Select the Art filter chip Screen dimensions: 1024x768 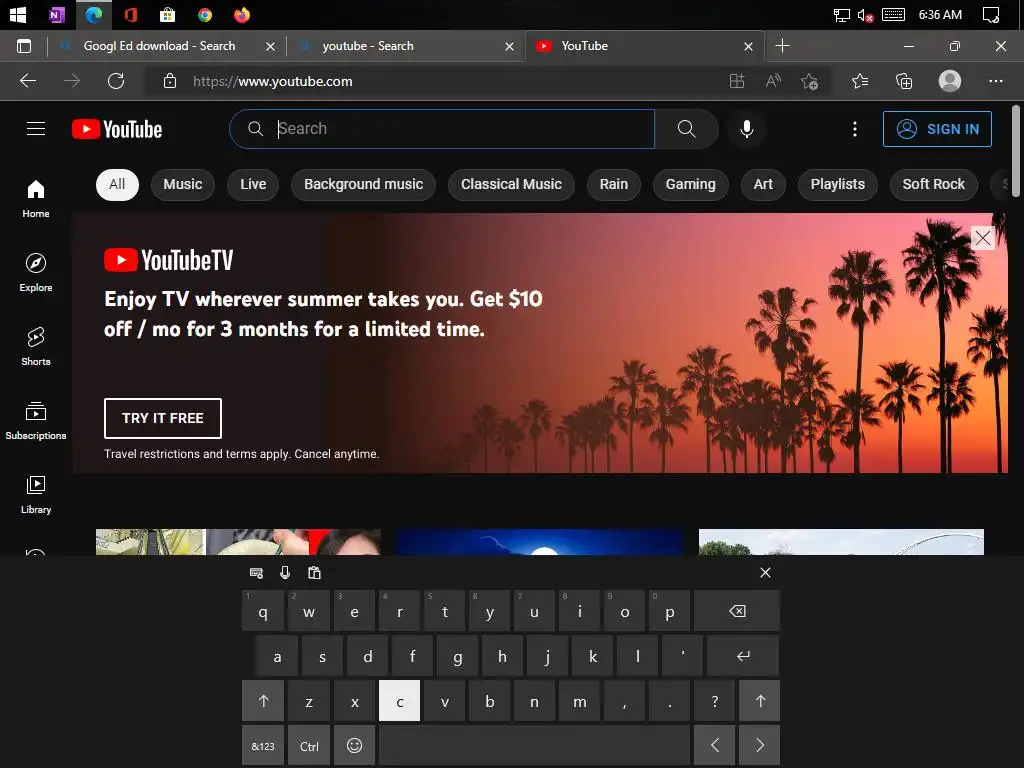(x=763, y=184)
